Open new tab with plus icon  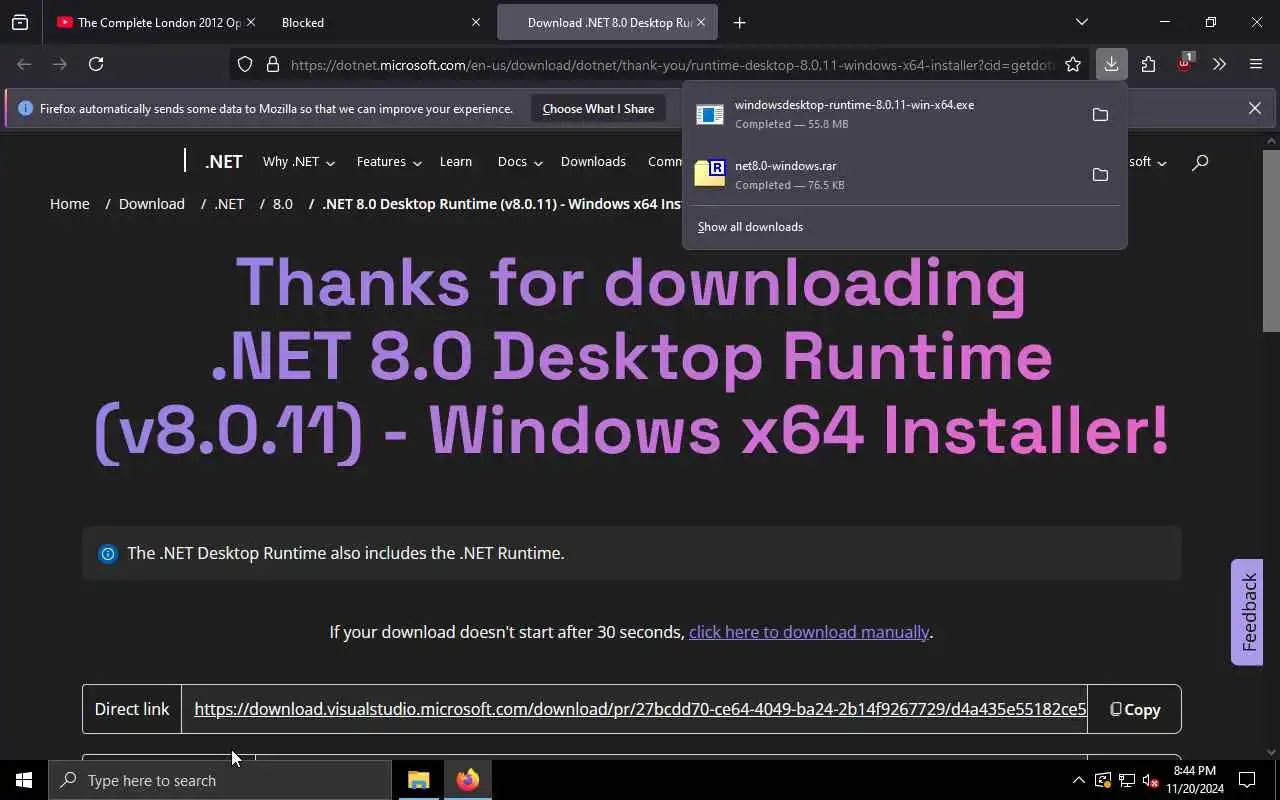(739, 22)
